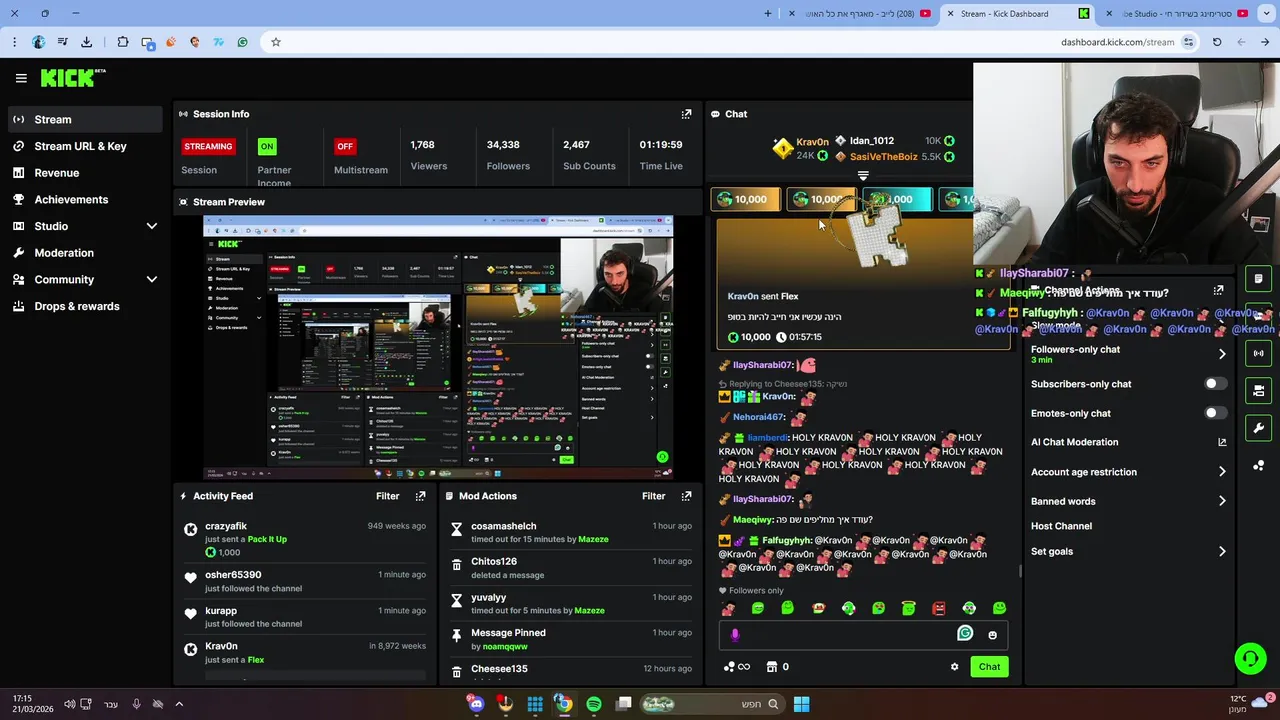This screenshot has width=1280, height=720.
Task: Open Moderation page
Action: [84, 253]
